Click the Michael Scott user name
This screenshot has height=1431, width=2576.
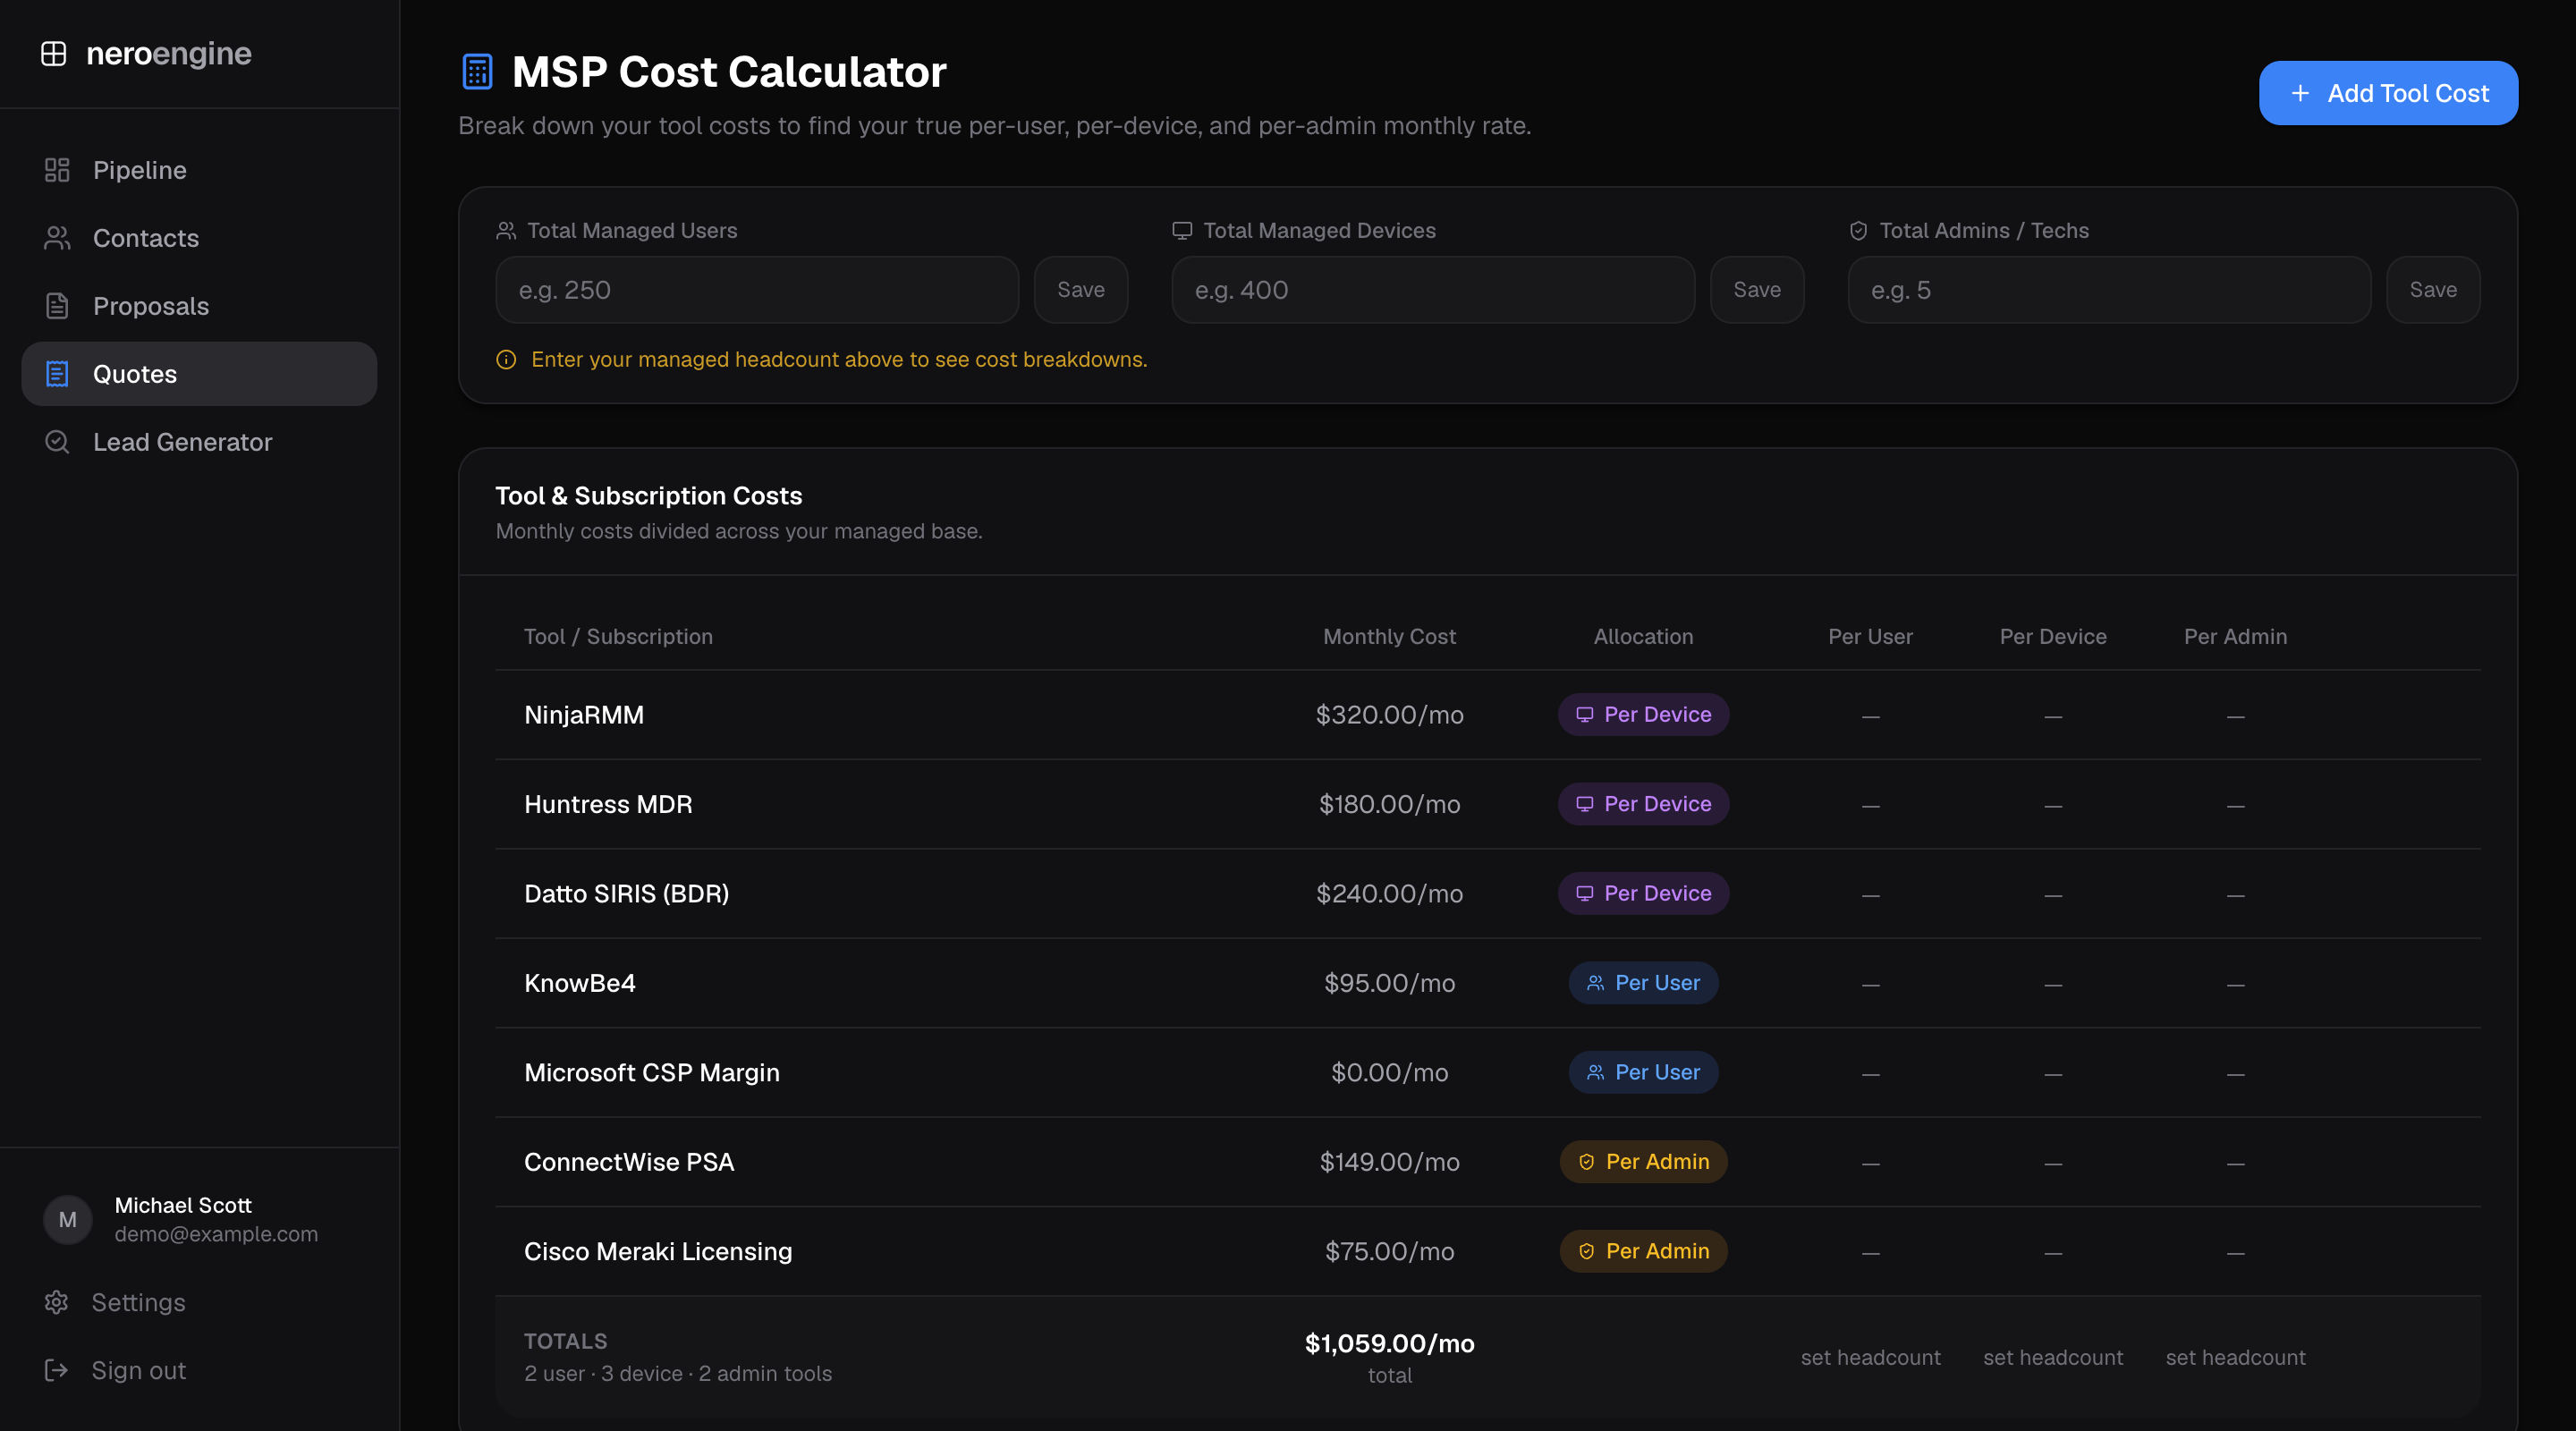[x=183, y=1205]
